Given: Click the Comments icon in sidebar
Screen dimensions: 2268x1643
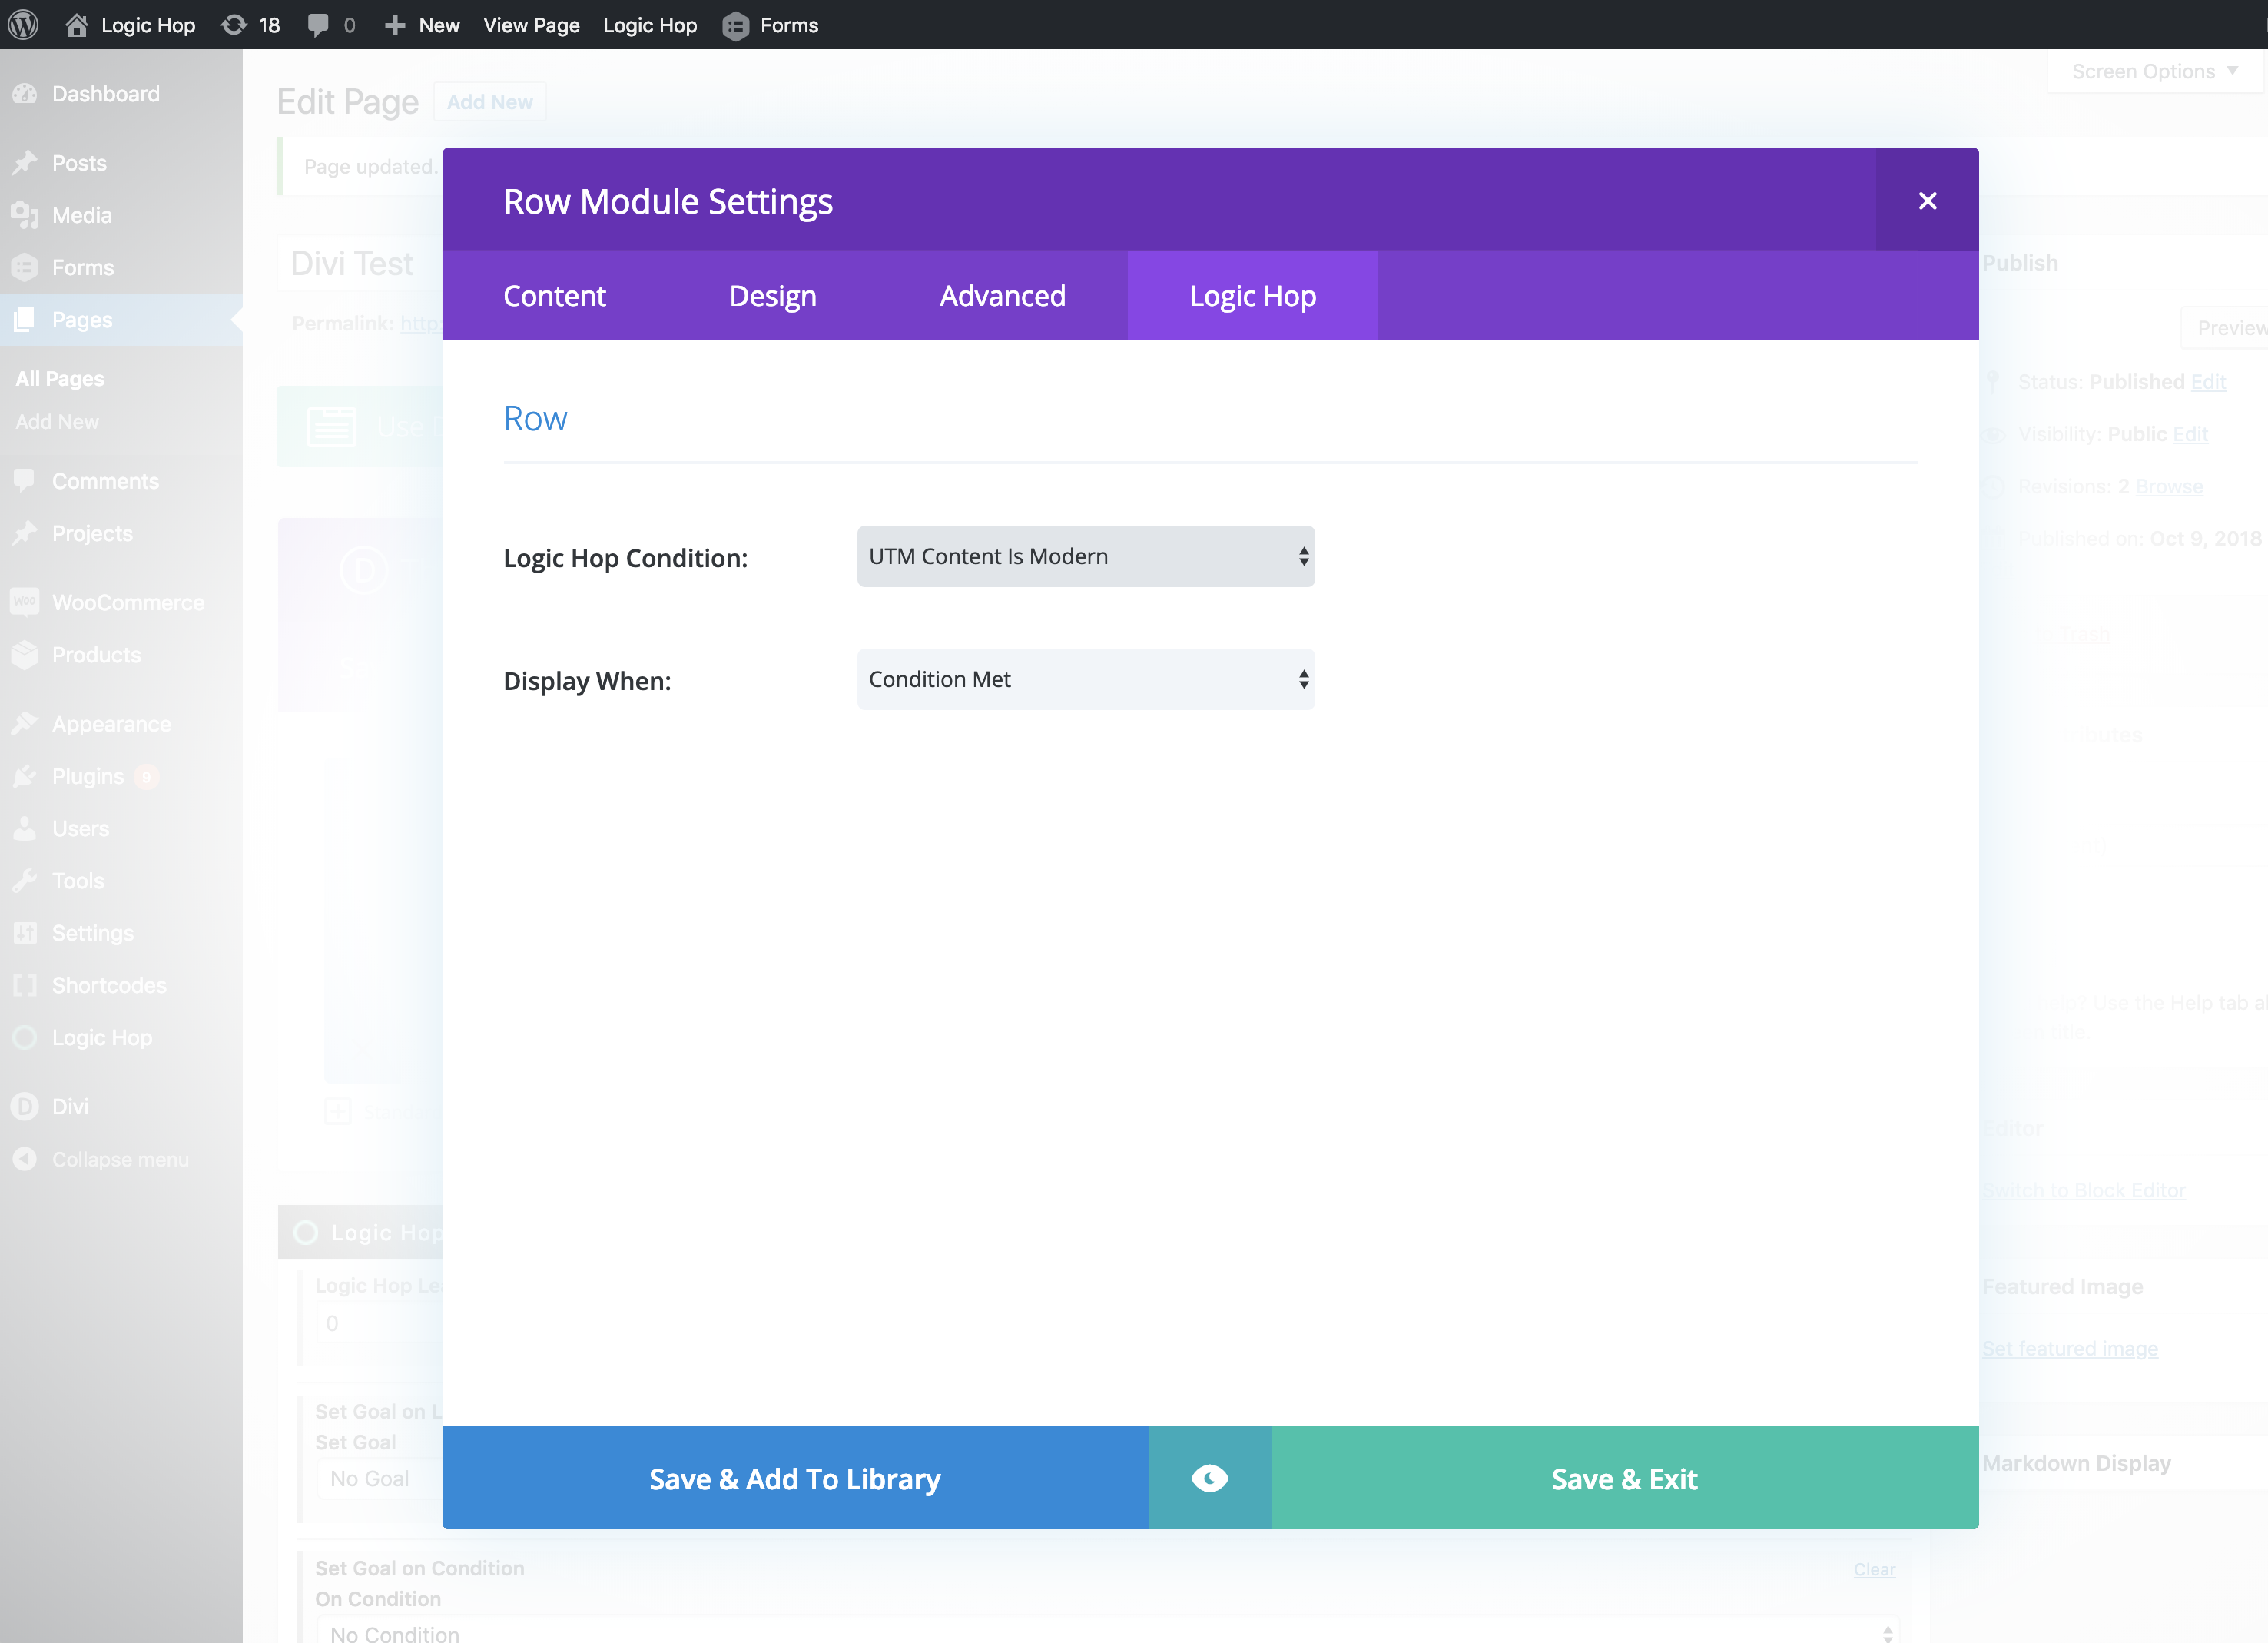Looking at the screenshot, I should pos(25,481).
